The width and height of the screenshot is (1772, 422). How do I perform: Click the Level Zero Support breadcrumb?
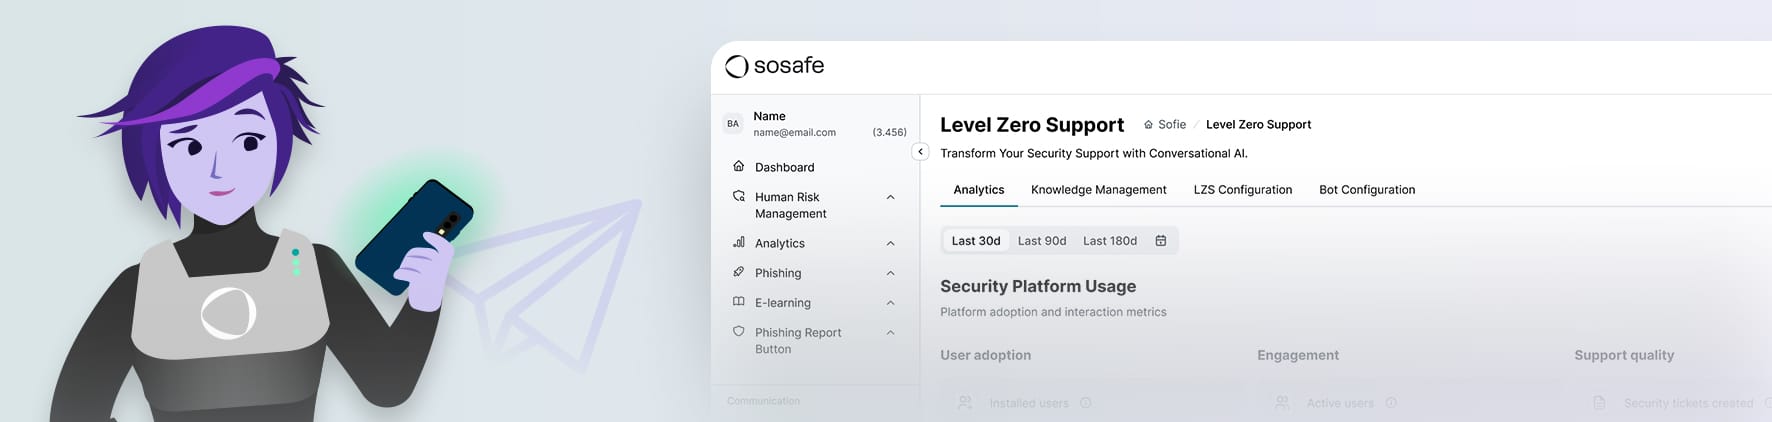point(1258,125)
